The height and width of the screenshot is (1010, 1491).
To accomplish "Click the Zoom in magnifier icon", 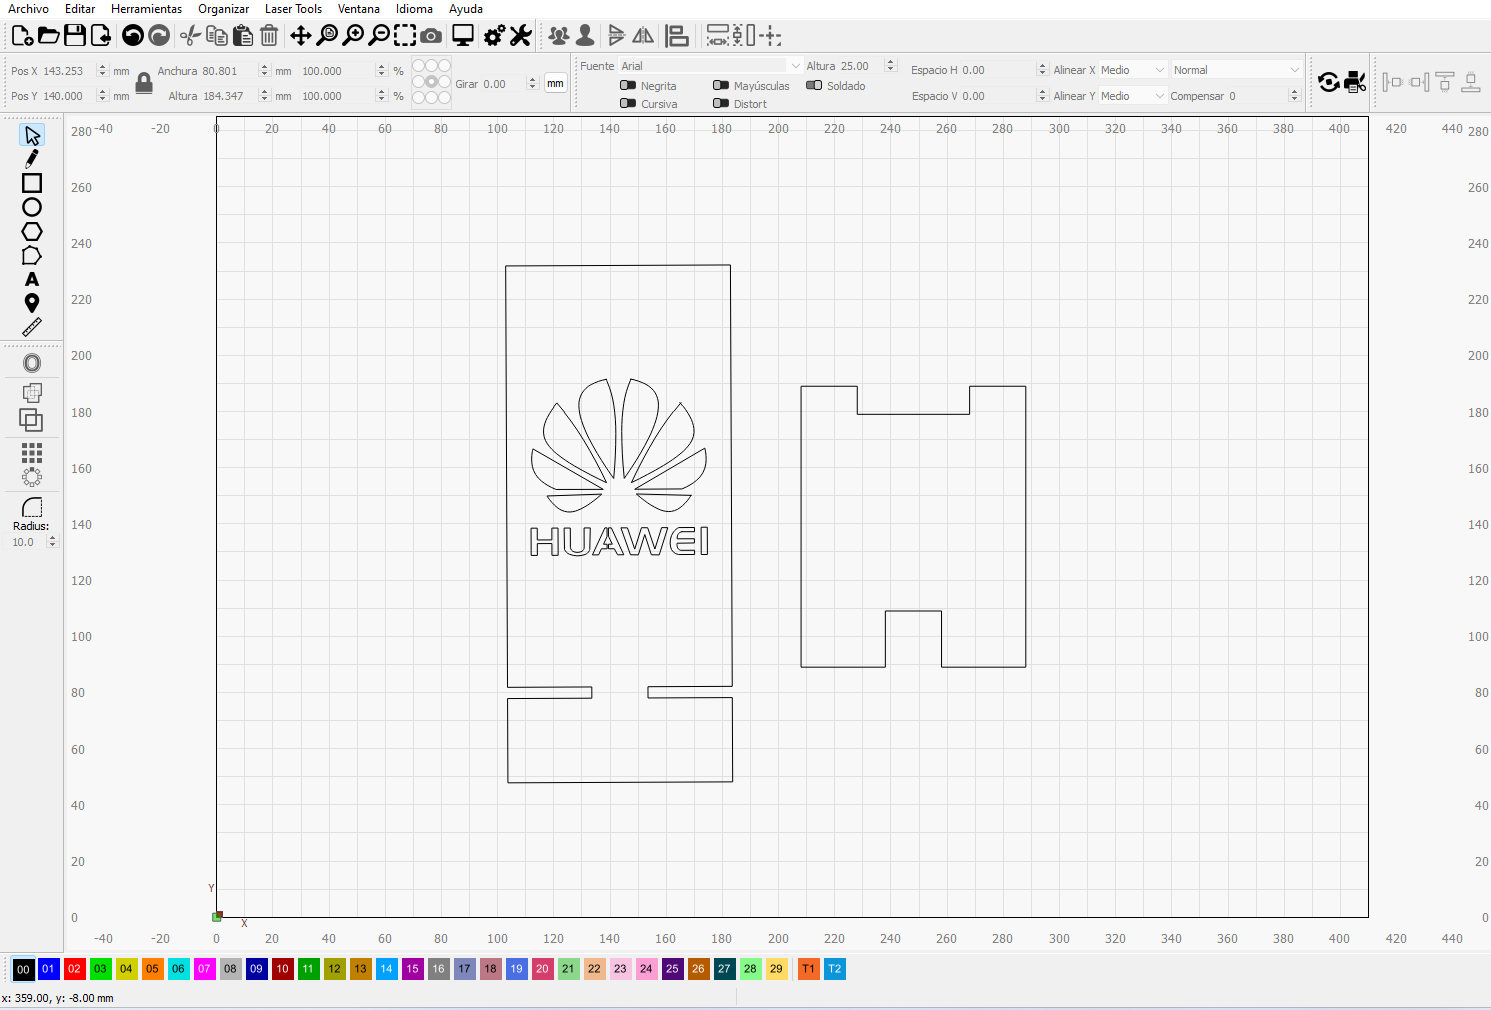I will pos(353,36).
